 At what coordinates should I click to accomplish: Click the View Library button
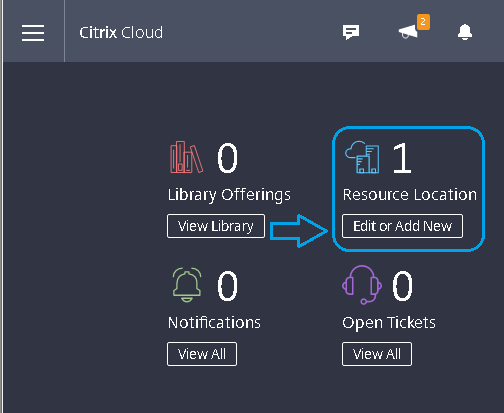pyautogui.click(x=216, y=226)
